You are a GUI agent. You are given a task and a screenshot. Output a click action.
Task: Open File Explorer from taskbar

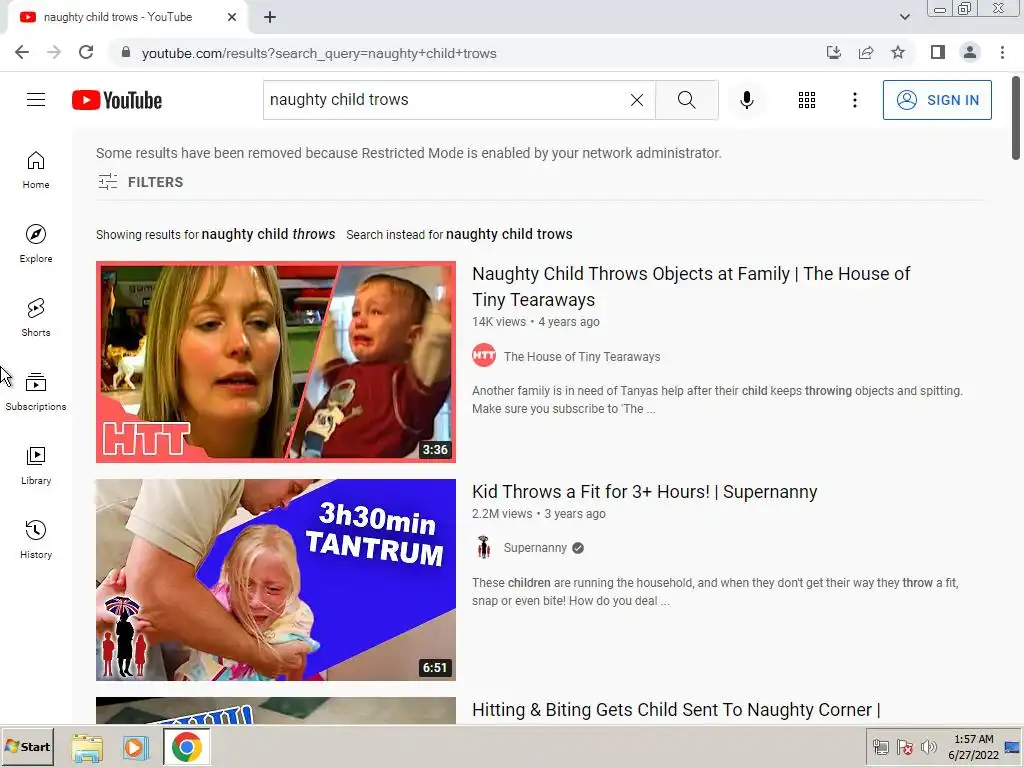point(88,747)
